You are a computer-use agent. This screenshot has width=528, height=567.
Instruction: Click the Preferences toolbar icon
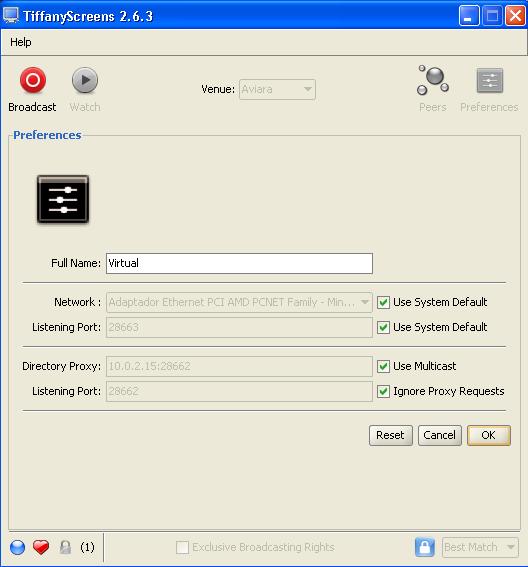tap(490, 80)
